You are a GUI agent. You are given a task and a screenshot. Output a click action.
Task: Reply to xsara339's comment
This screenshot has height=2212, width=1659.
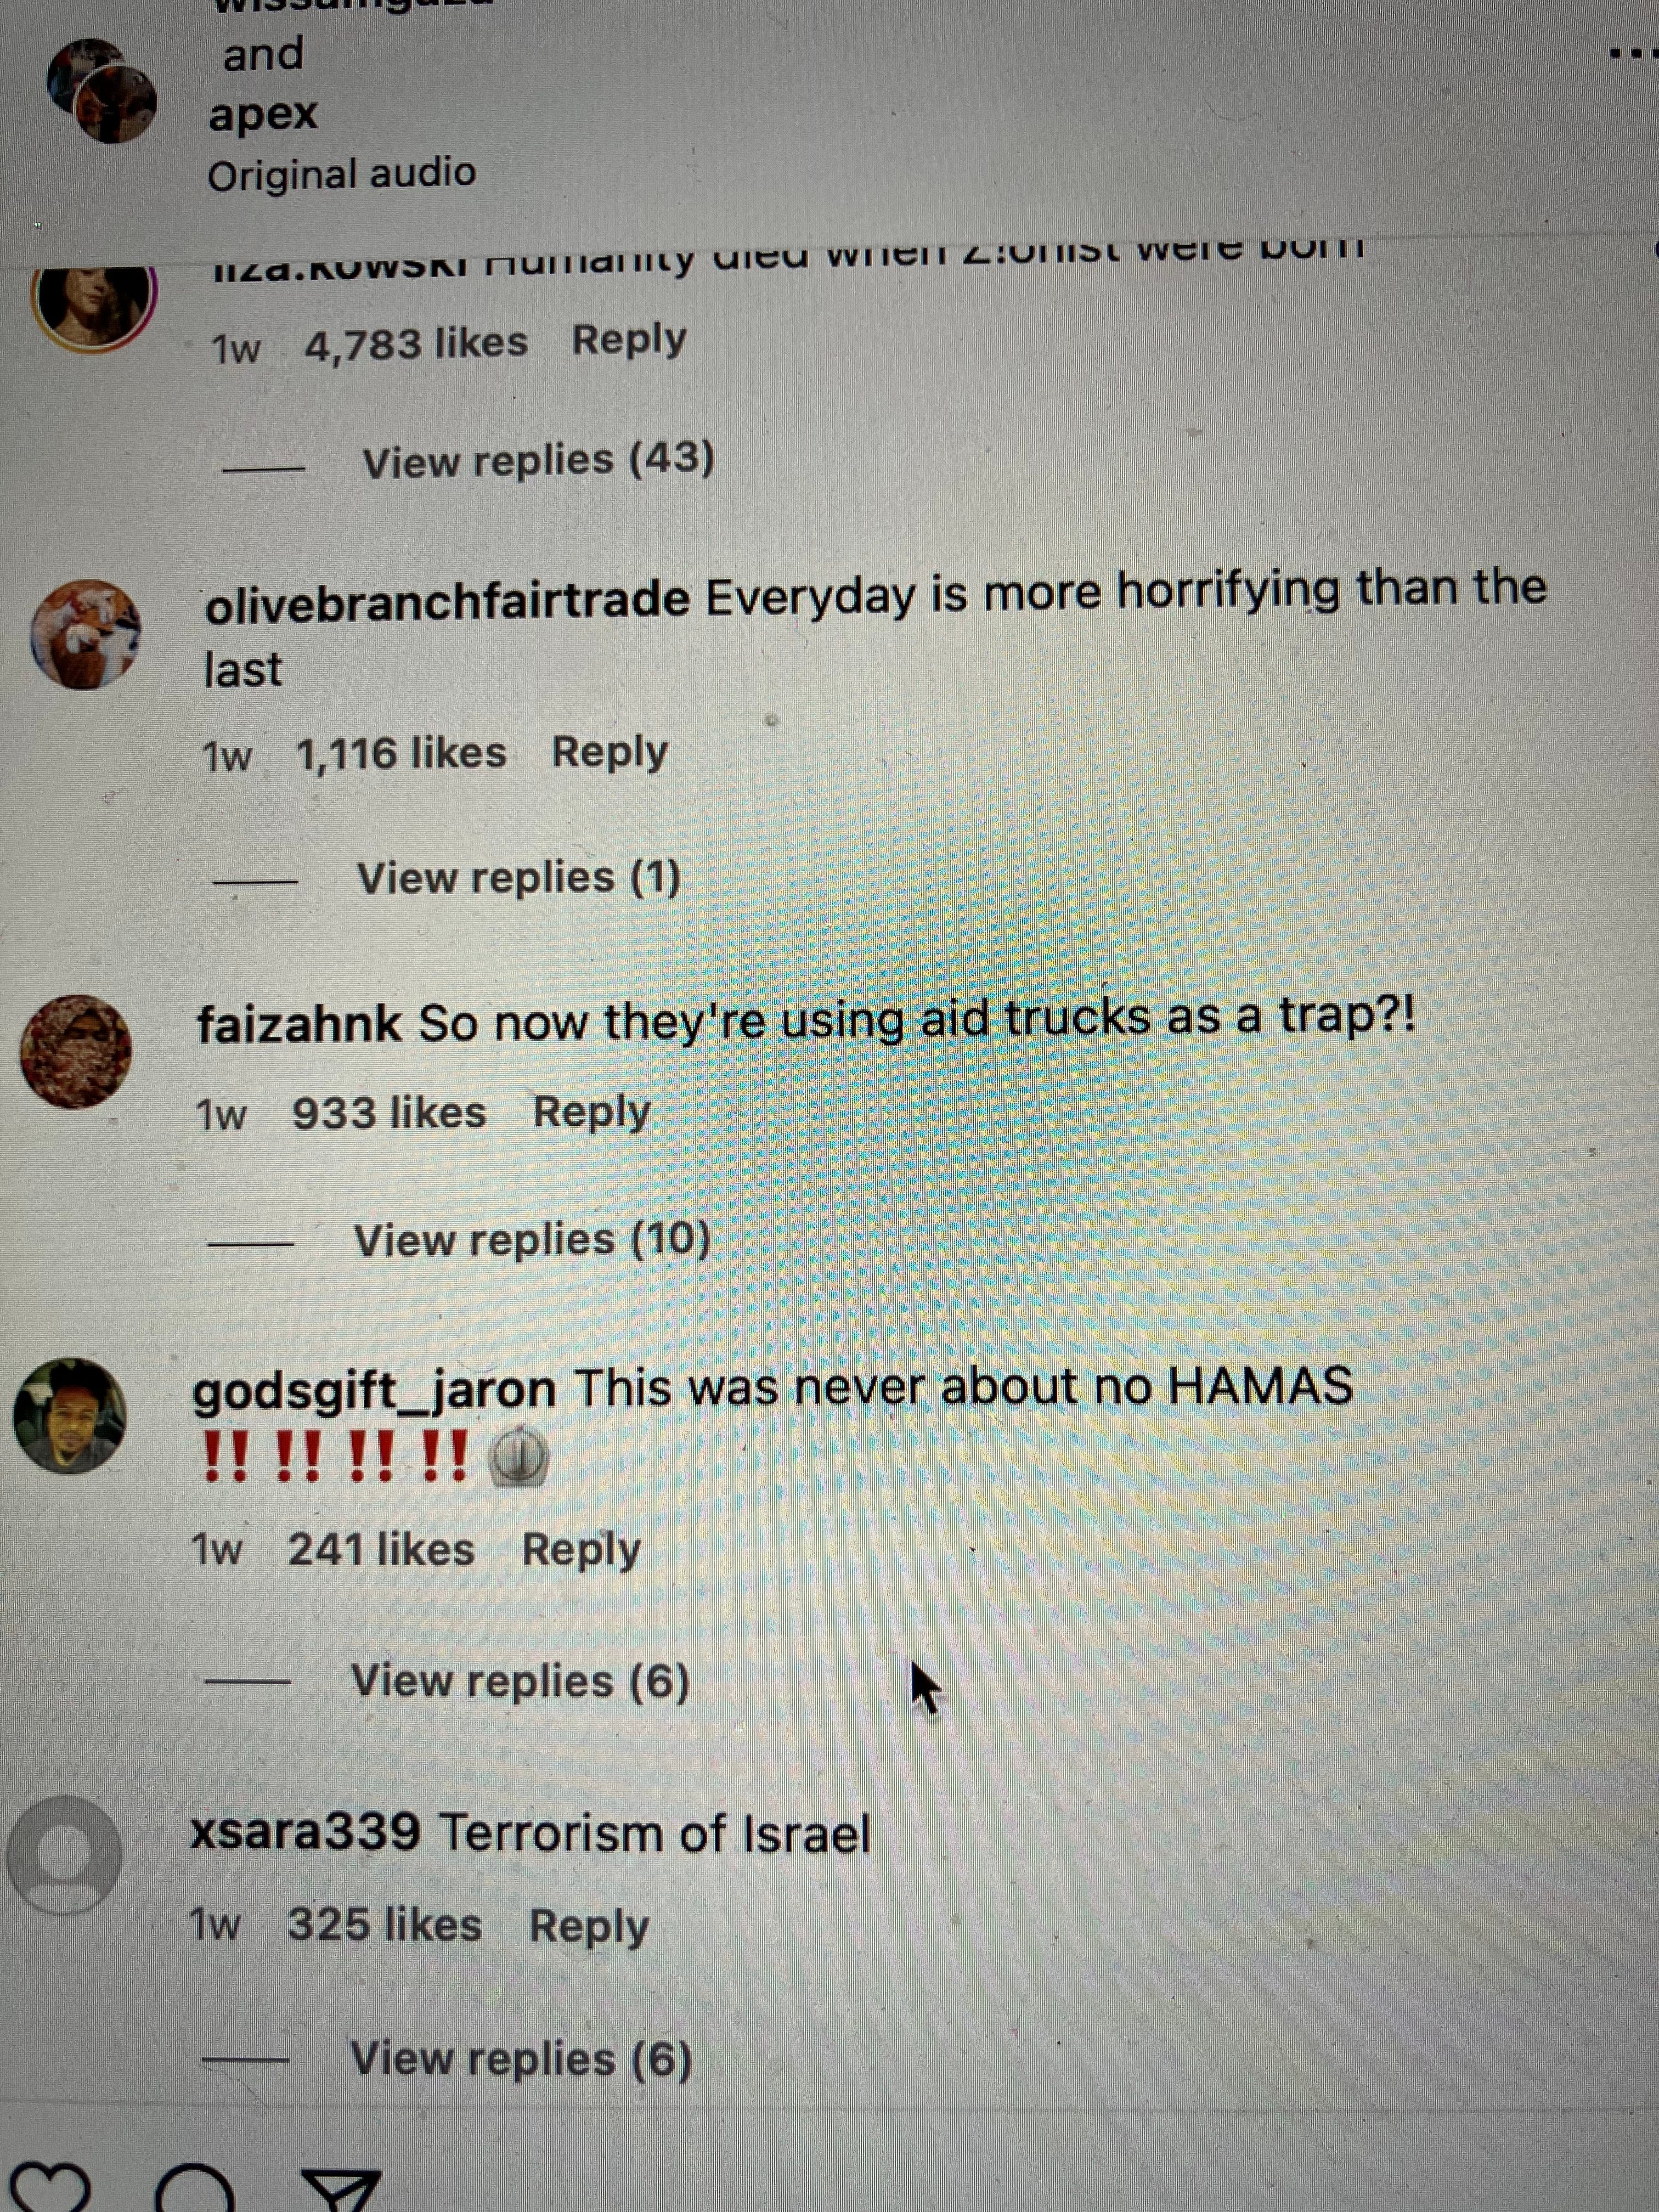pos(589,1926)
